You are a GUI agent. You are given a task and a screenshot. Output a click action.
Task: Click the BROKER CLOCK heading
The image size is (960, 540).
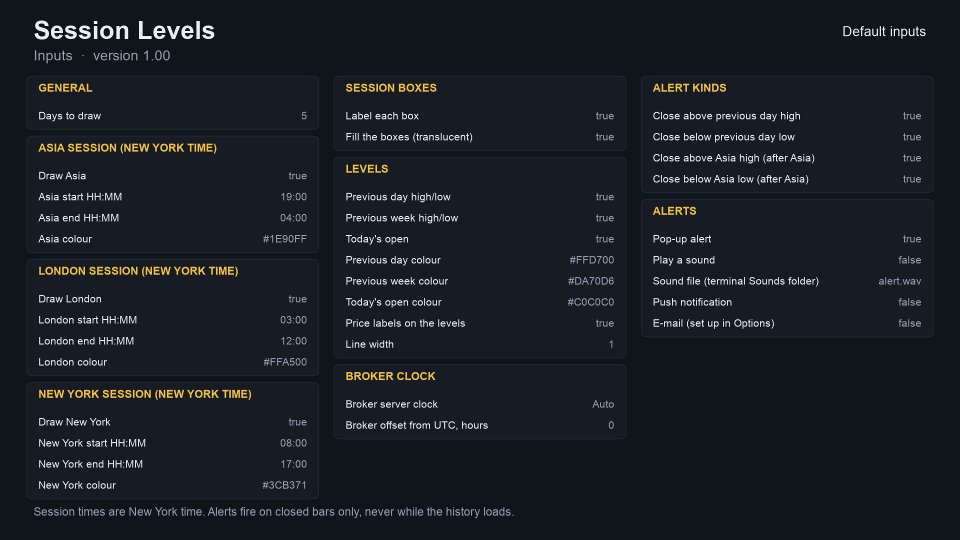click(391, 376)
